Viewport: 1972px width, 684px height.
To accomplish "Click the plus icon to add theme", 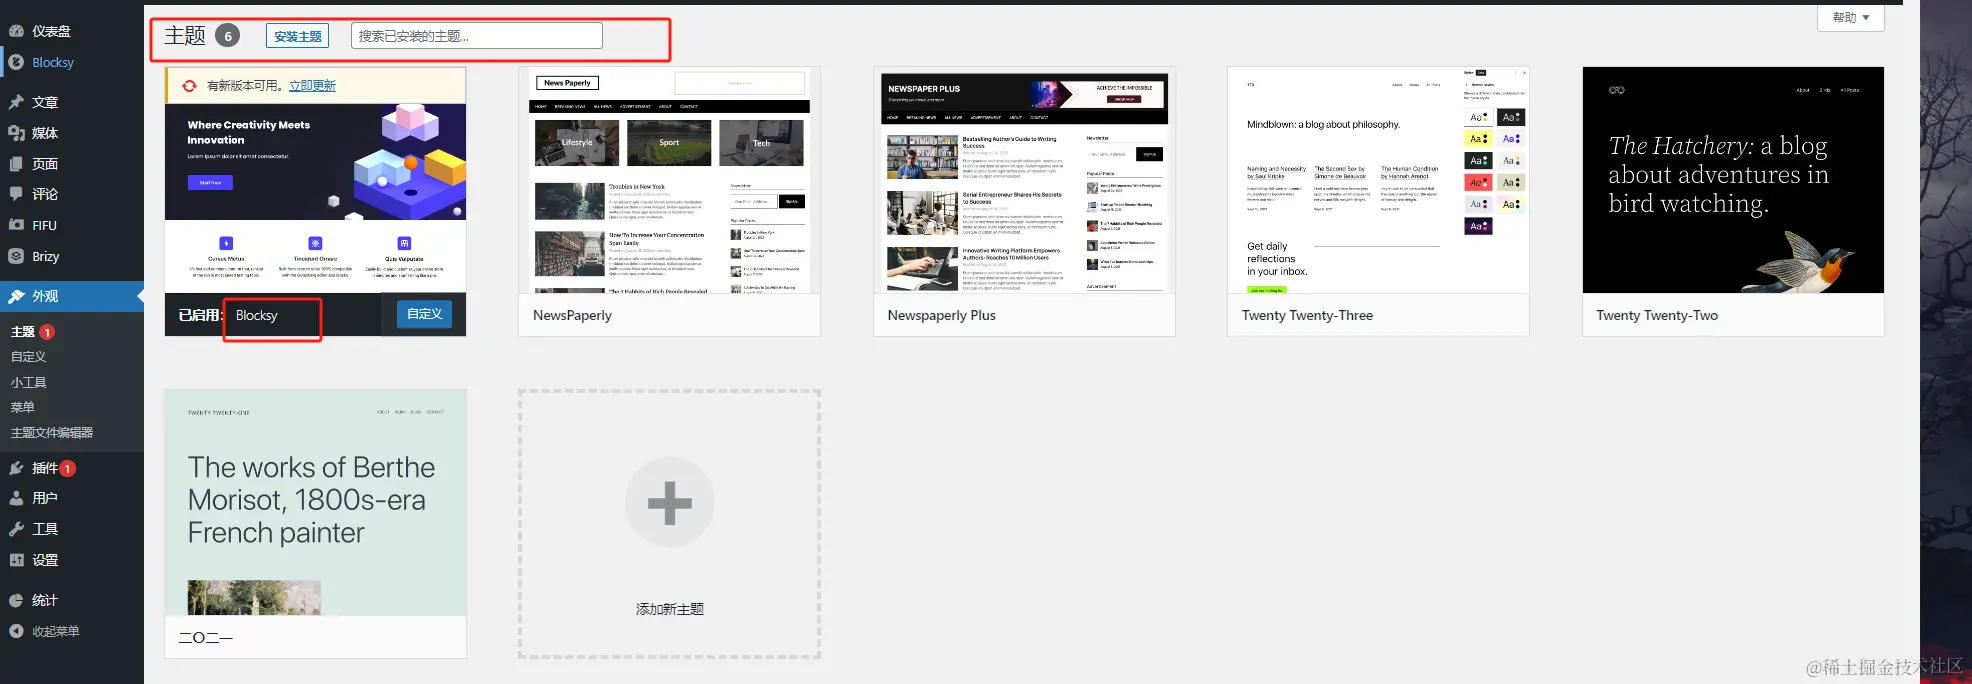I will 670,503.
